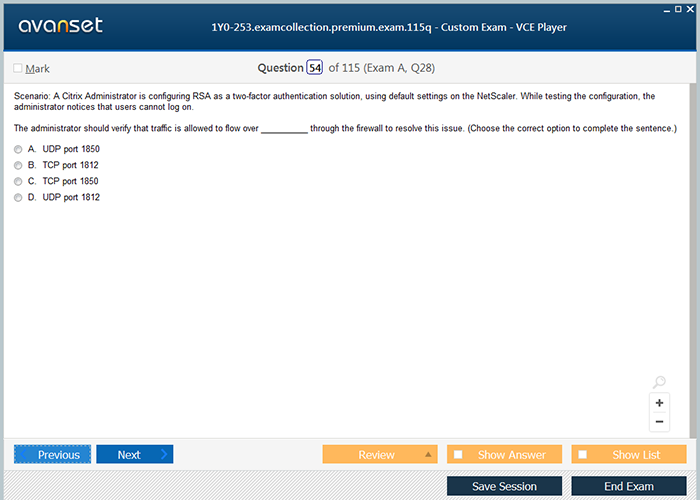This screenshot has width=700, height=500.
Task: Choose option C, TCP port 1850
Action: (18, 181)
